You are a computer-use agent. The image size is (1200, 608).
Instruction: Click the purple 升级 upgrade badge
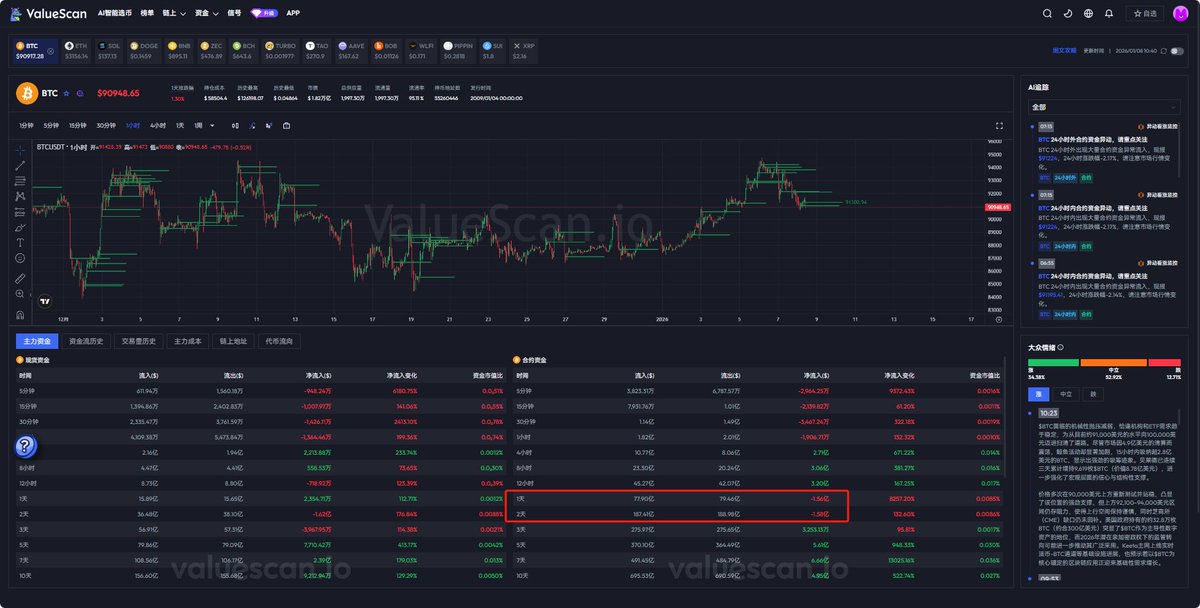click(x=264, y=13)
